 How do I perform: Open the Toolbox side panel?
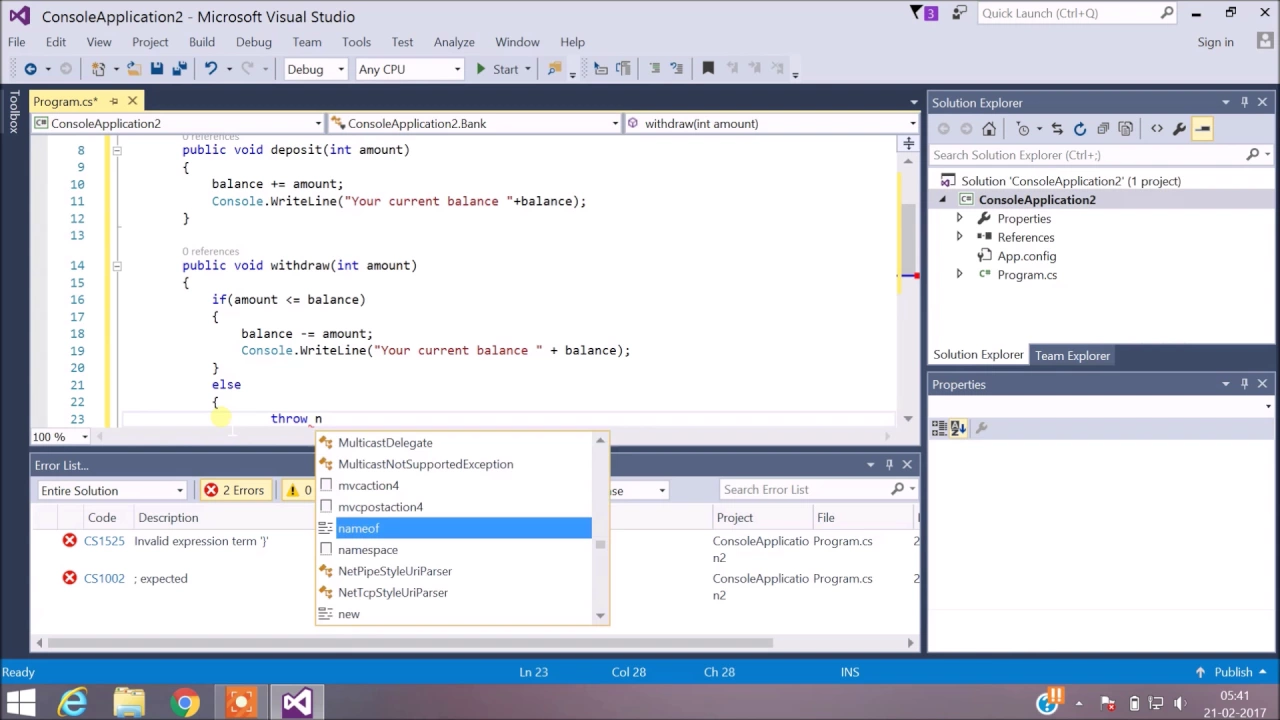point(13,112)
